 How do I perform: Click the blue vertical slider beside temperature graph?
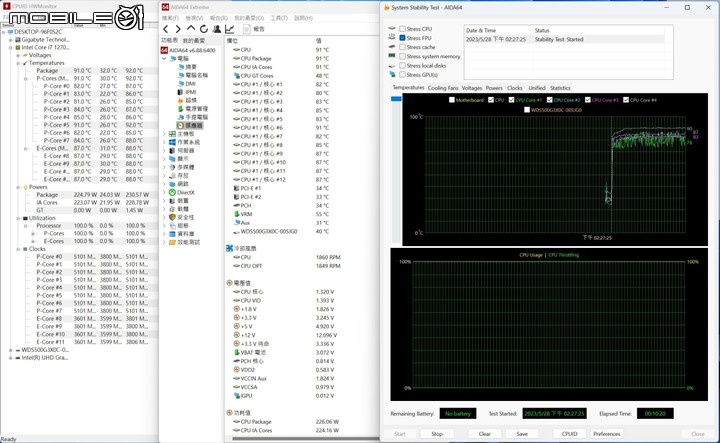pos(396,99)
